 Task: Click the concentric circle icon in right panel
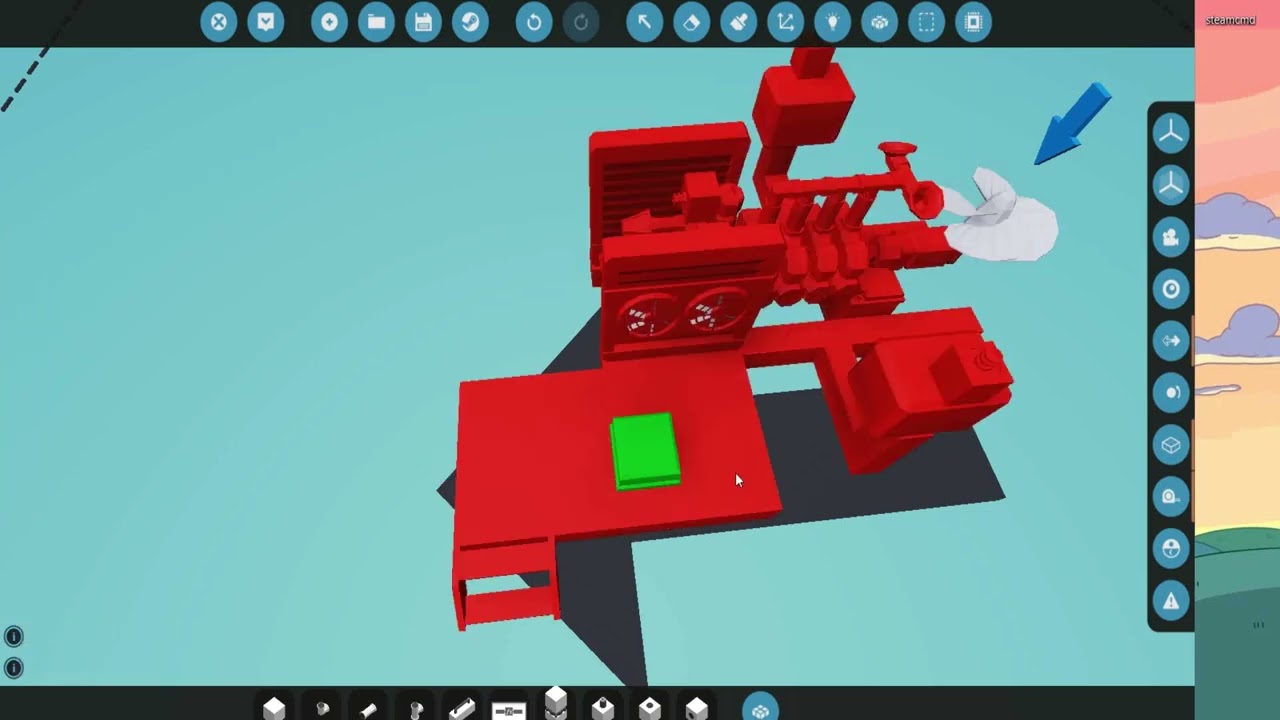tap(1171, 289)
